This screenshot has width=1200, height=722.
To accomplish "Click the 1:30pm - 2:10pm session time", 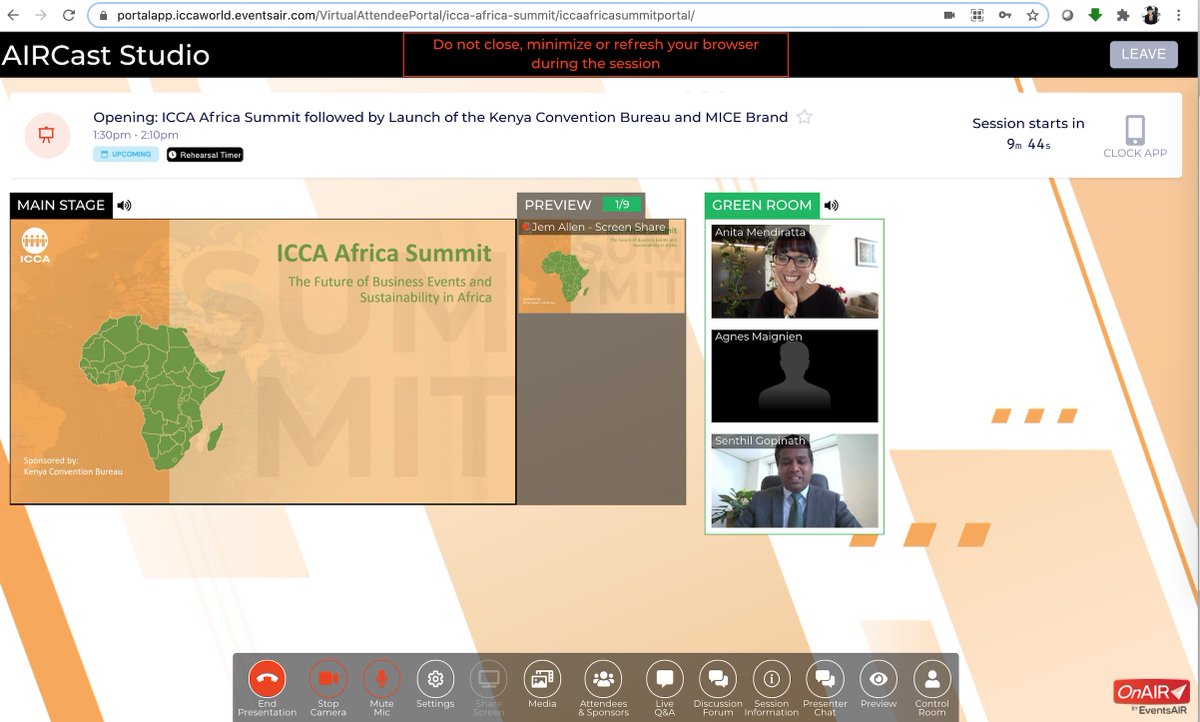I will (135, 135).
